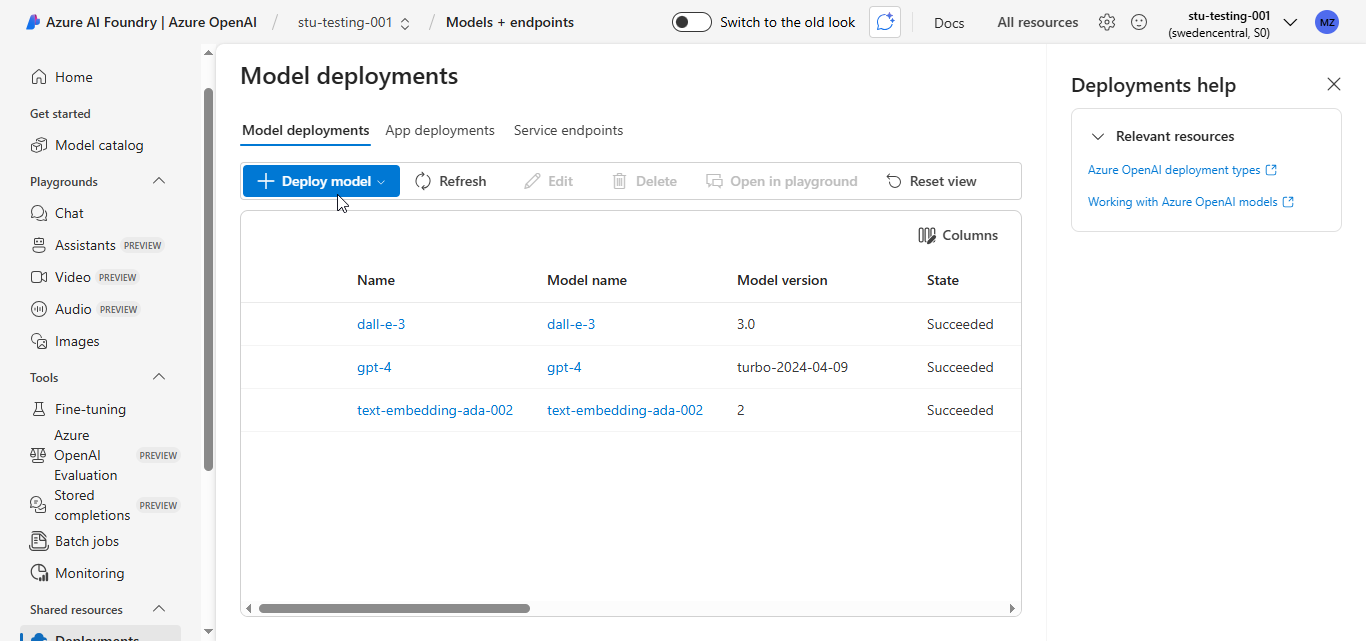Close the Deployments help panel
This screenshot has width=1366, height=641.
click(1334, 84)
